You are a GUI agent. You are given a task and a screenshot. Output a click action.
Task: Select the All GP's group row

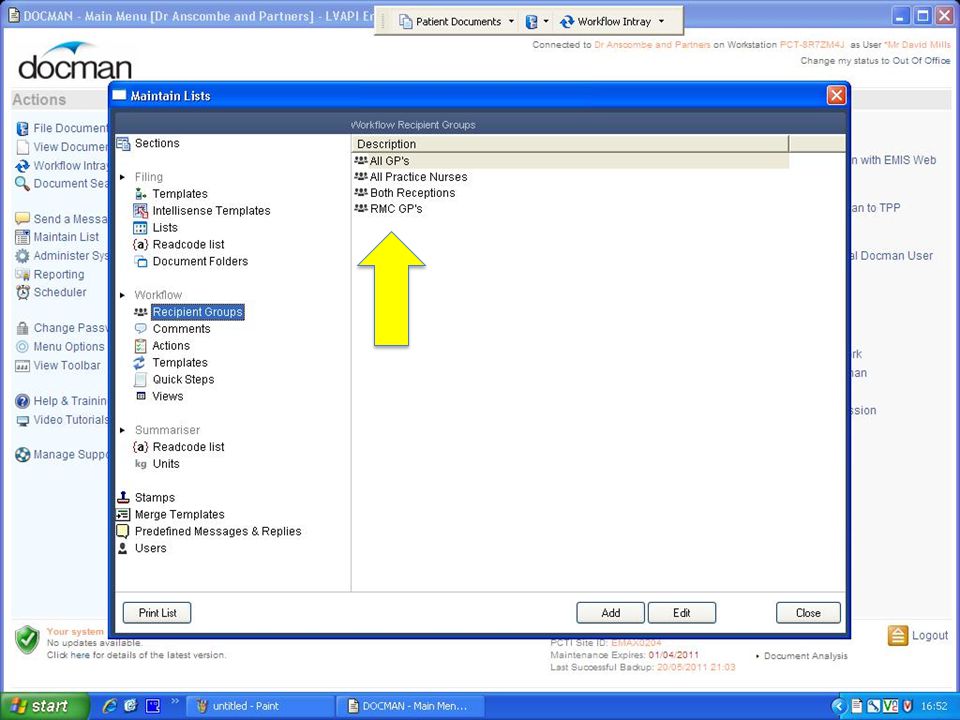(571, 161)
